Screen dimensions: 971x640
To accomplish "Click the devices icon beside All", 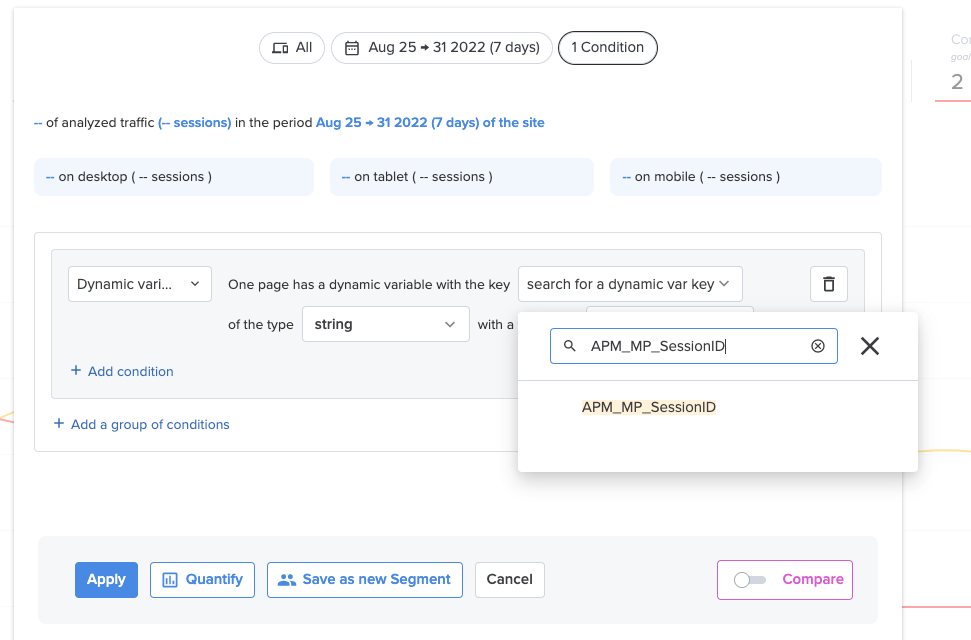I will tap(280, 48).
